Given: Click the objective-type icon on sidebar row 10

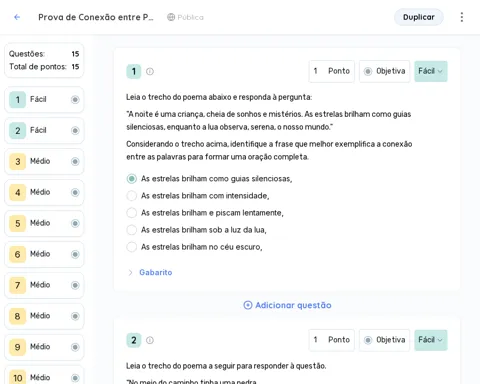Looking at the screenshot, I should [75, 378].
